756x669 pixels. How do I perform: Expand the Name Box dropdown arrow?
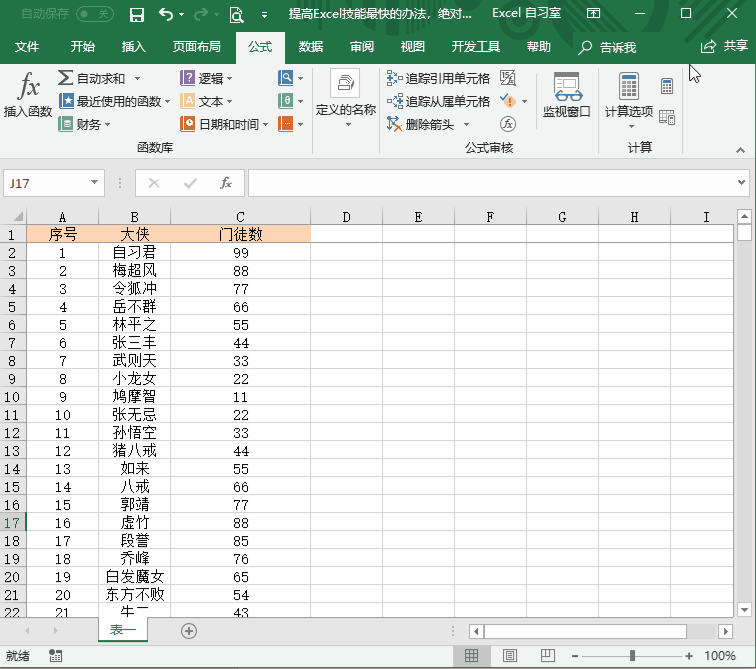click(x=95, y=183)
